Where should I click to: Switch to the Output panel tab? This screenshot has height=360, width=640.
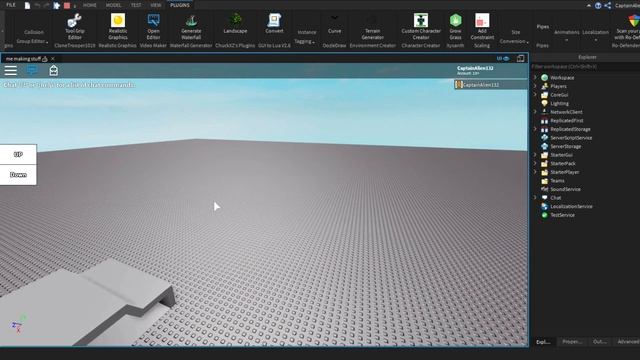(600, 342)
